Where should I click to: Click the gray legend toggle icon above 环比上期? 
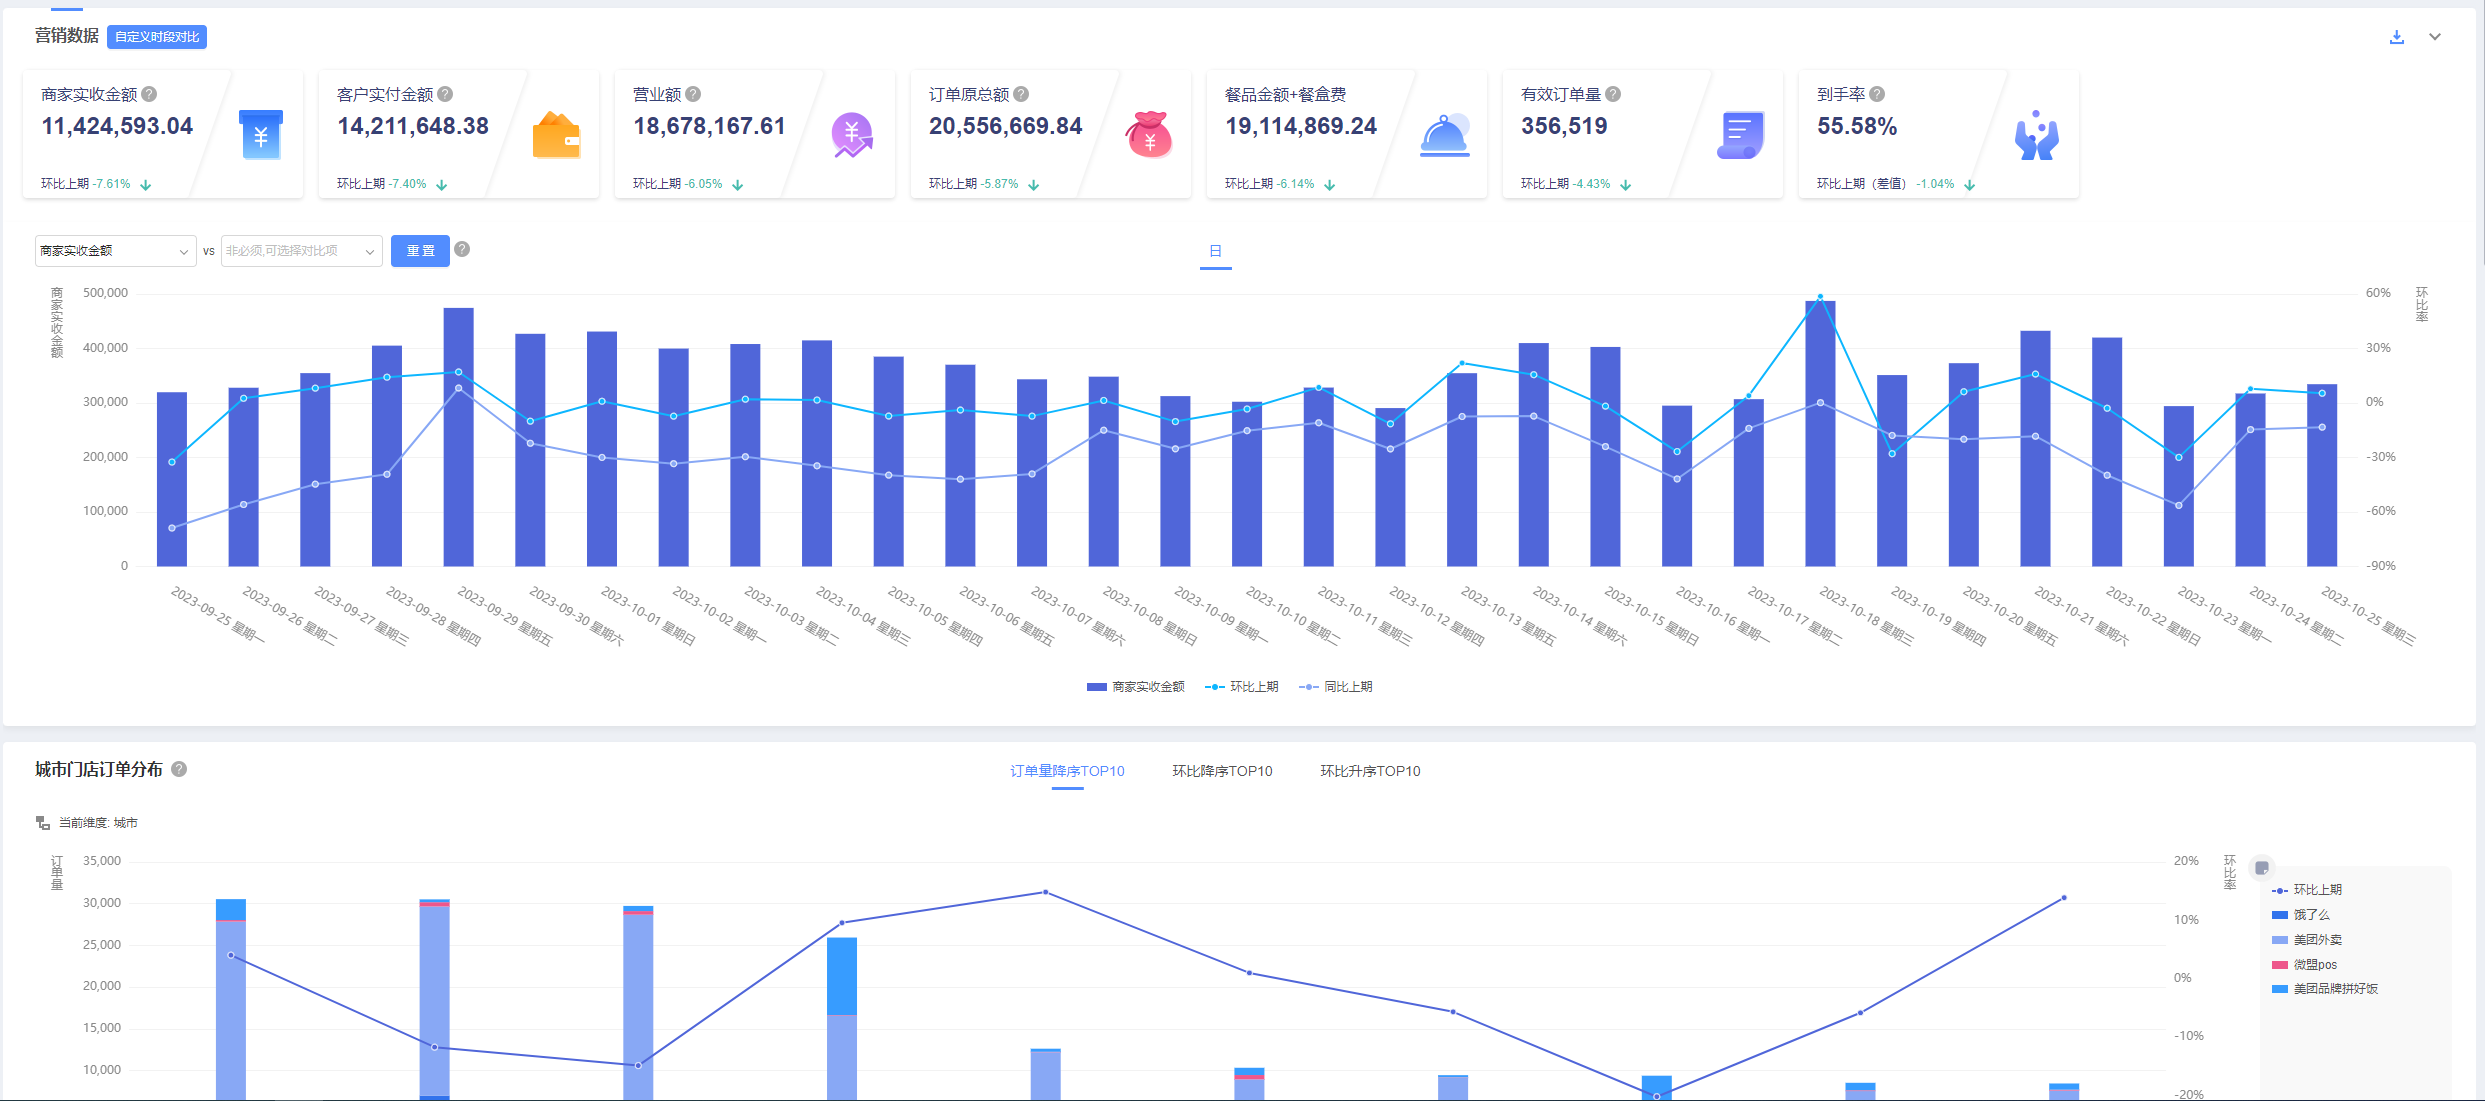2262,867
